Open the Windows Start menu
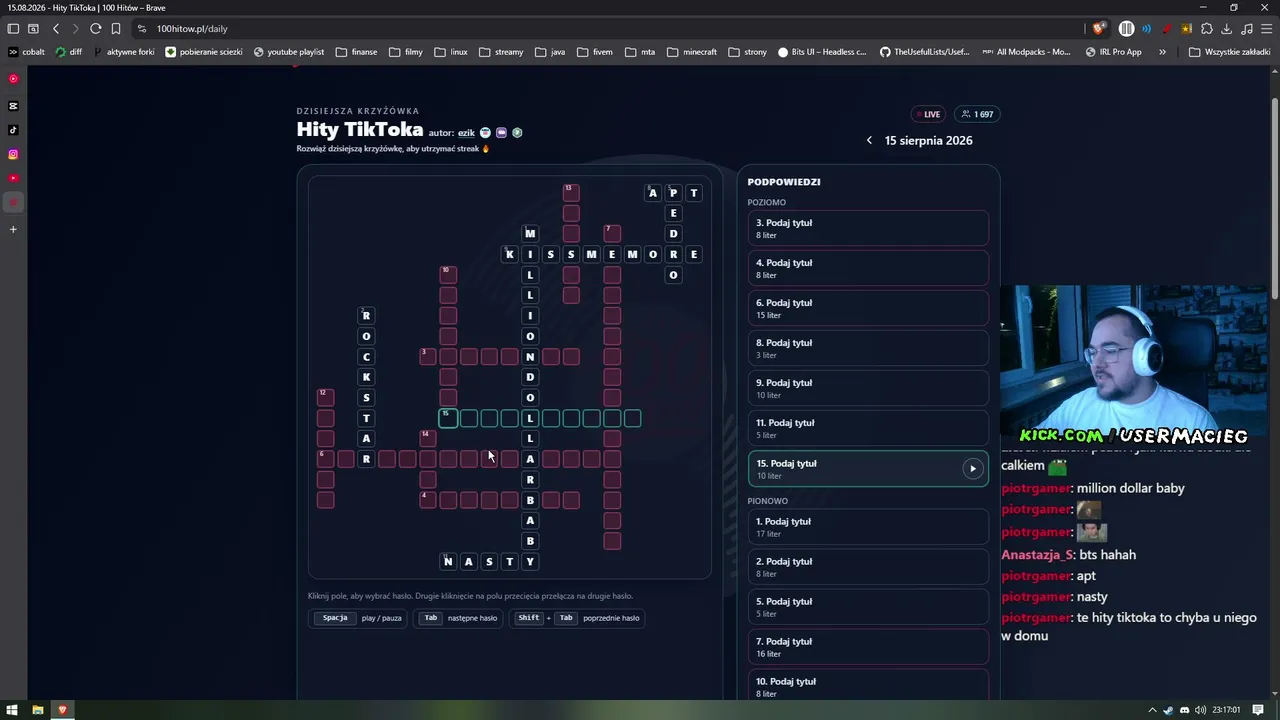Screen dimensions: 1280x720 pos(13,710)
